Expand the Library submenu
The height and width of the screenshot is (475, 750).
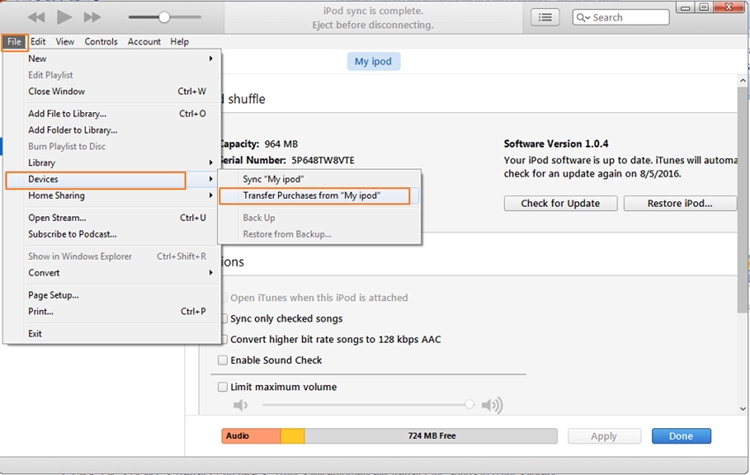point(112,163)
